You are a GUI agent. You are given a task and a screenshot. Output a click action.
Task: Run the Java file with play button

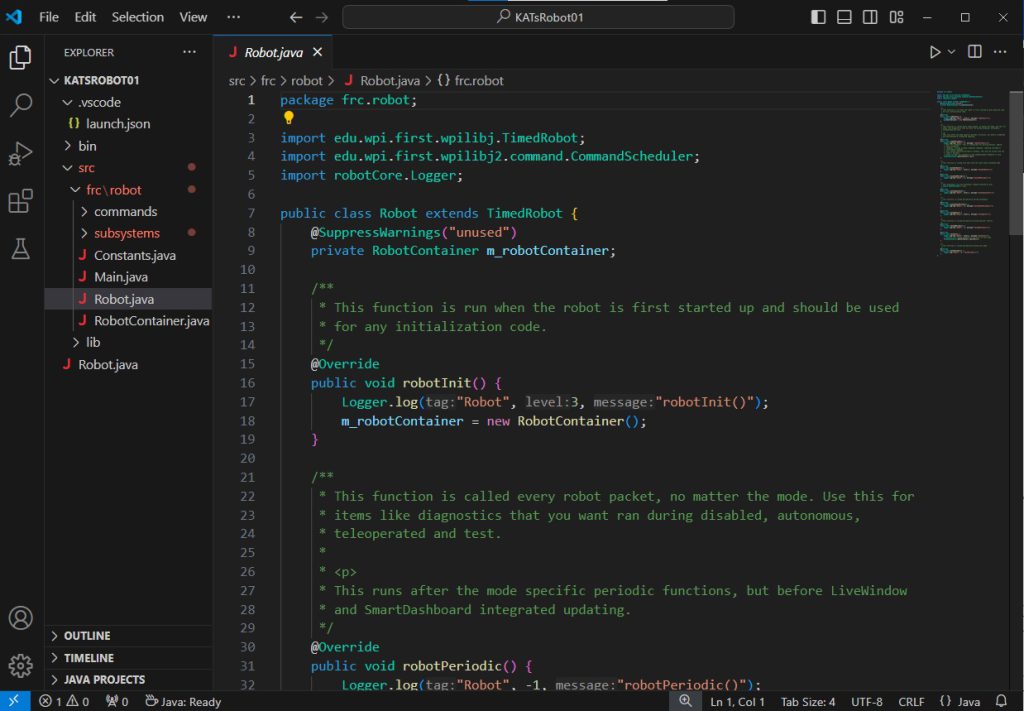pos(935,52)
